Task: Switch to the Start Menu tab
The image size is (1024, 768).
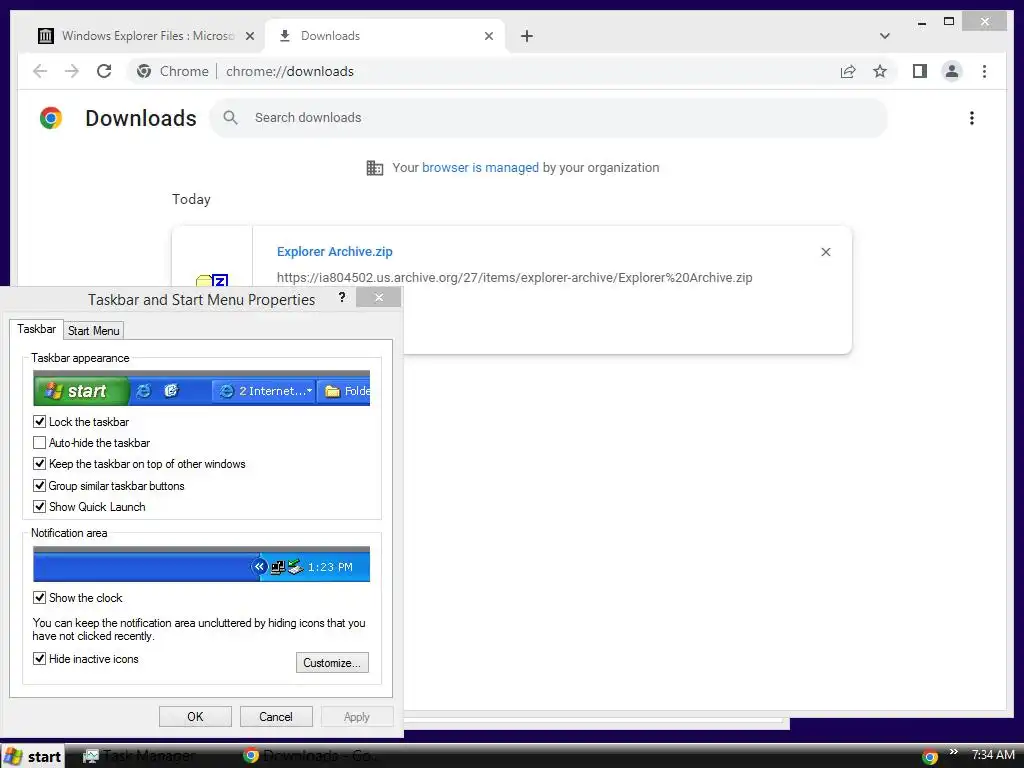Action: pos(93,331)
